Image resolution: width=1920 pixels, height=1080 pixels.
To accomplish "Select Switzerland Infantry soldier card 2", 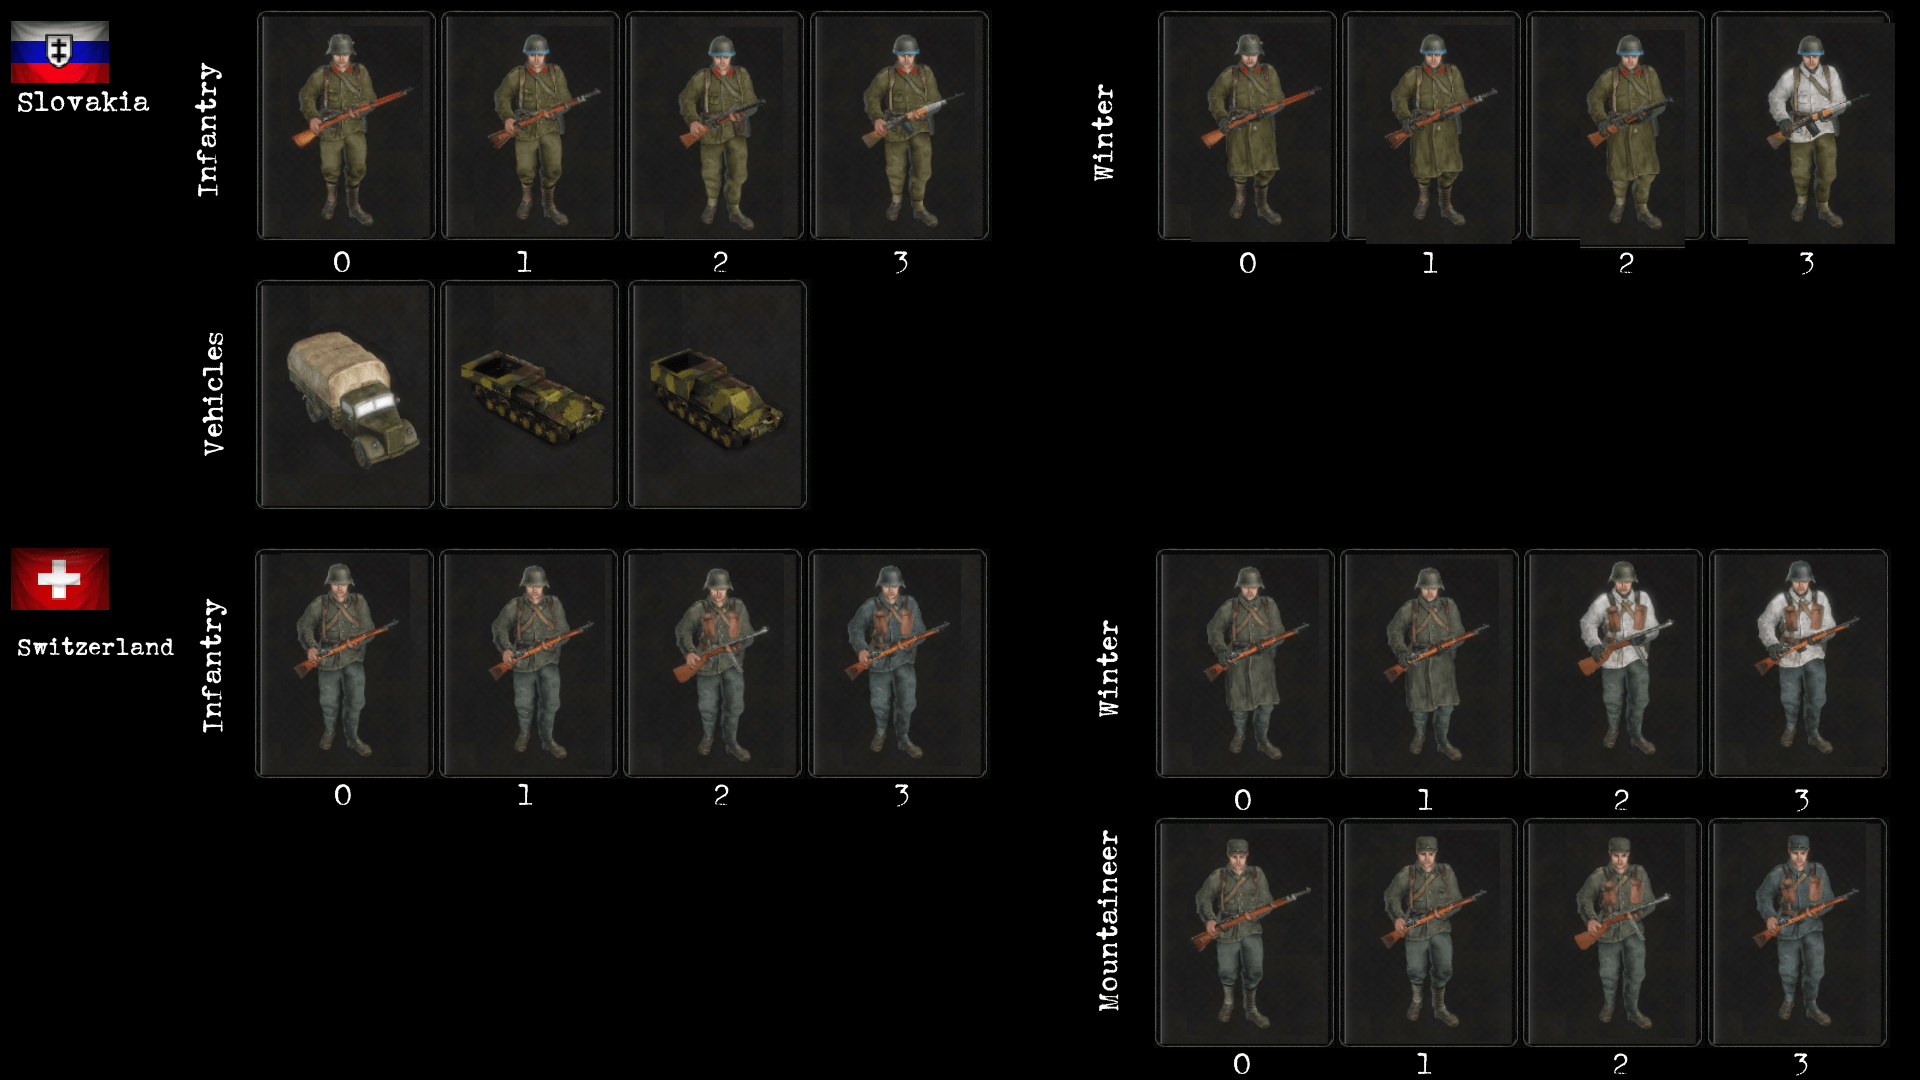I will [x=713, y=663].
